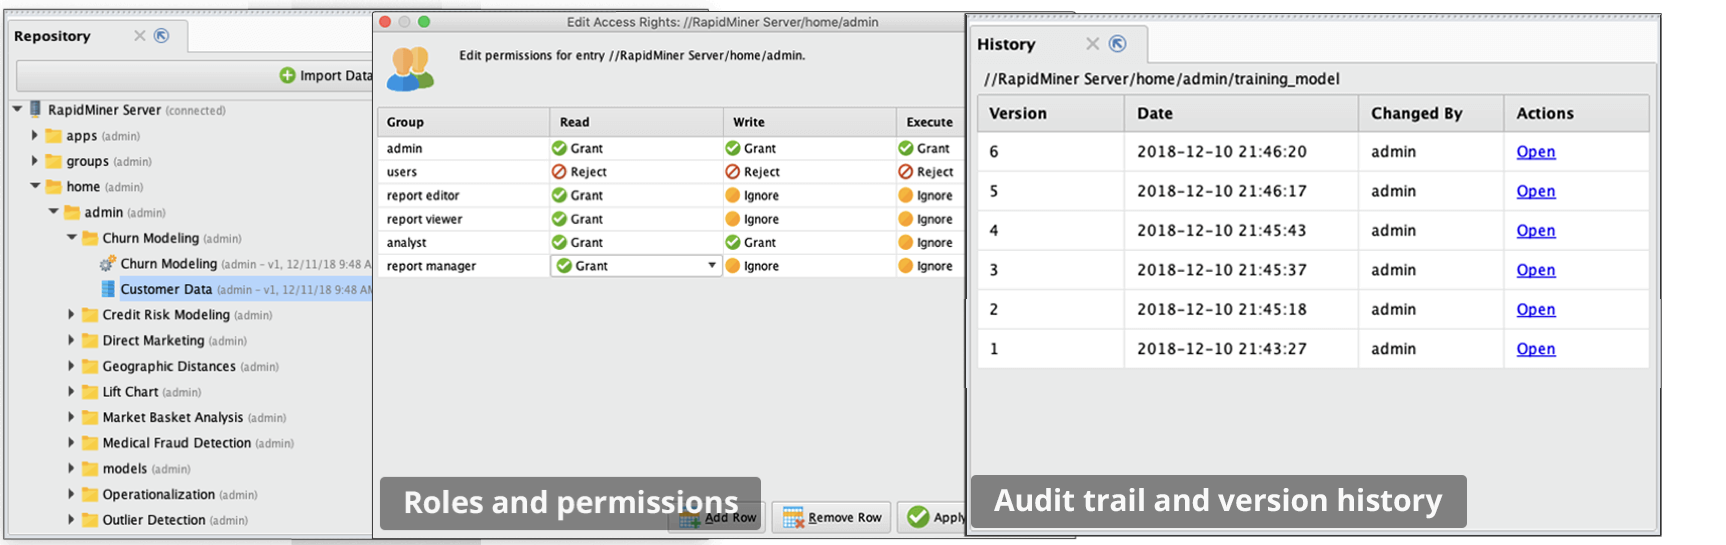Click the user group permissions icon
This screenshot has width=1726, height=545.
tap(411, 69)
